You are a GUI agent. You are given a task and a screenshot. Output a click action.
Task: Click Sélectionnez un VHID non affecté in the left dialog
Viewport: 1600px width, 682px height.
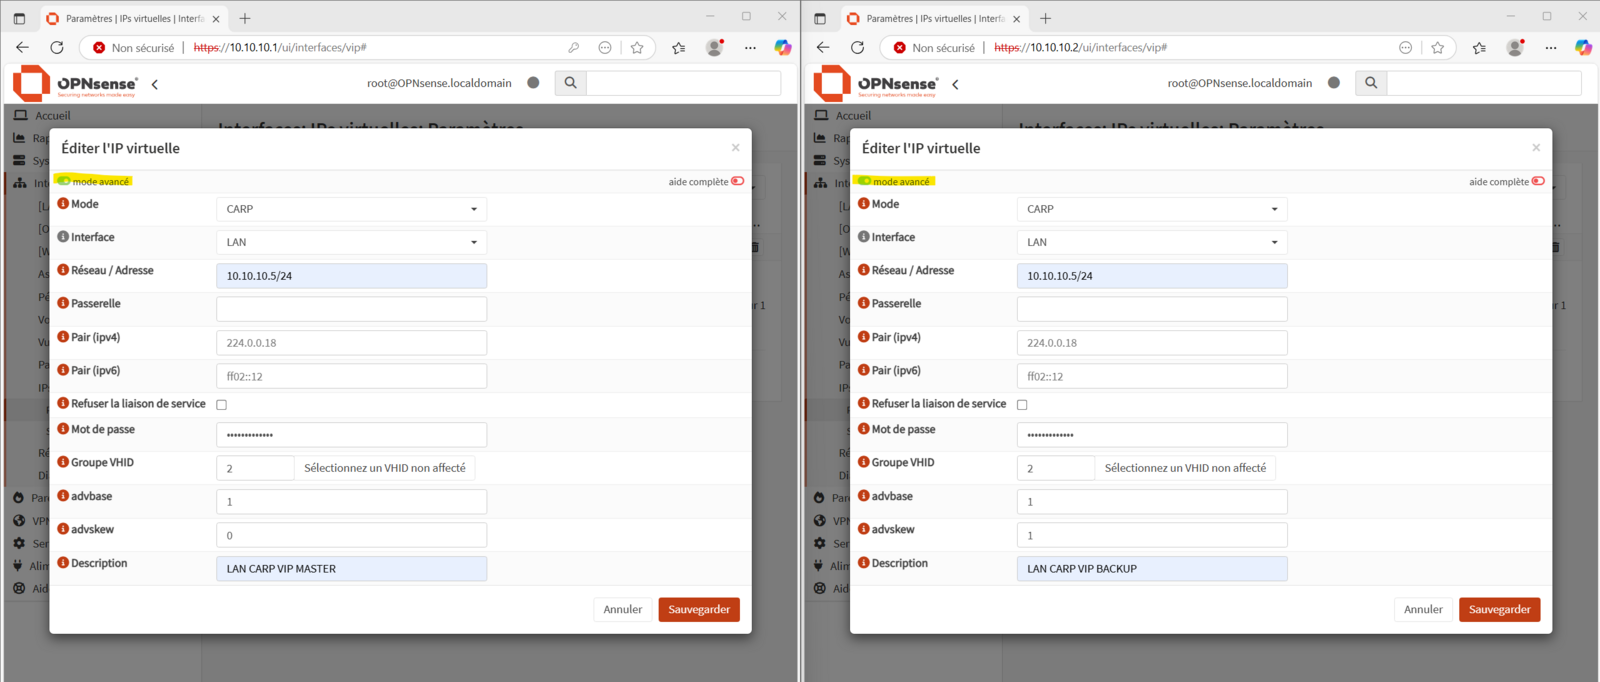tap(385, 468)
